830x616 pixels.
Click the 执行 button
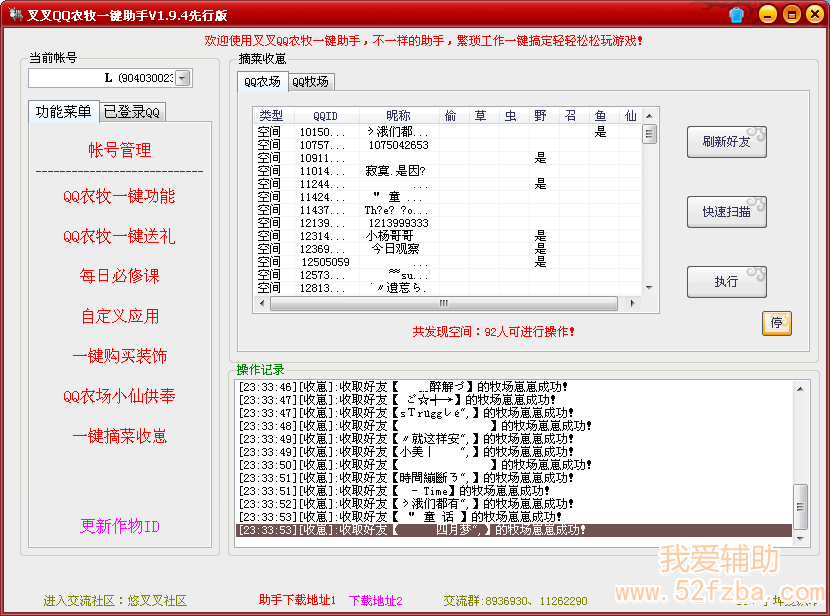pos(727,282)
